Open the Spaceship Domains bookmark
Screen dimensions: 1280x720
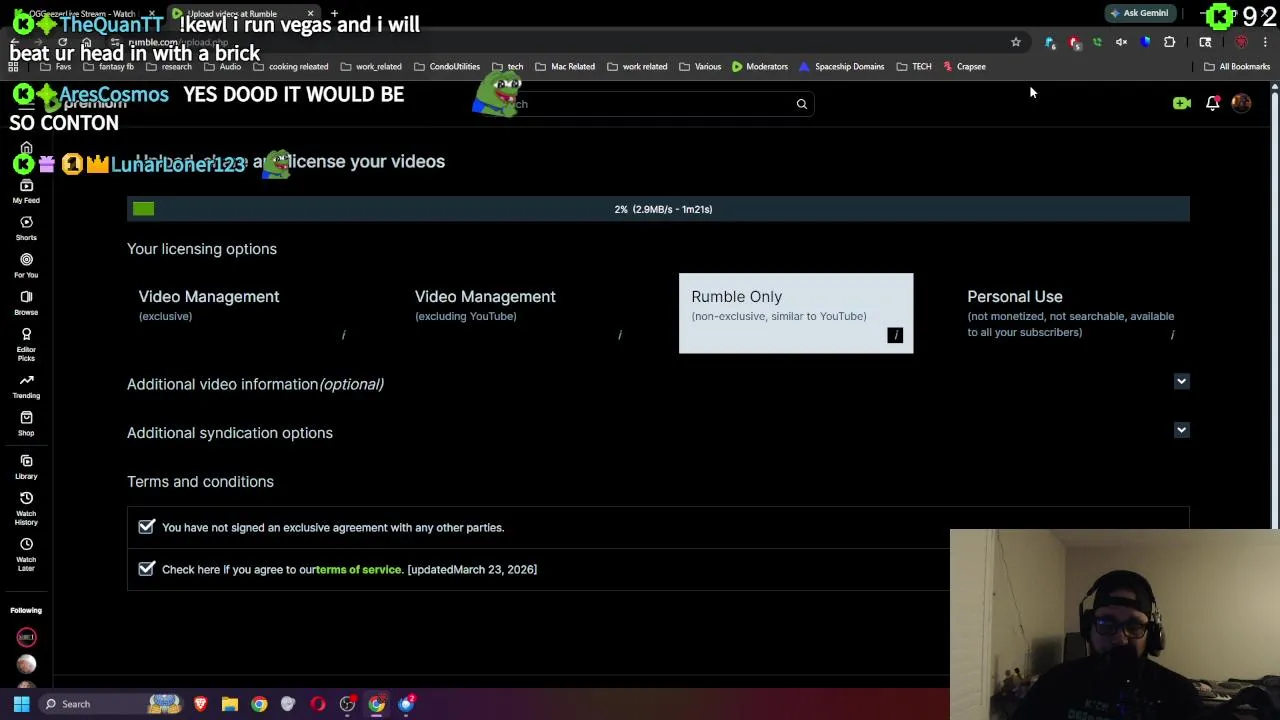pos(841,67)
